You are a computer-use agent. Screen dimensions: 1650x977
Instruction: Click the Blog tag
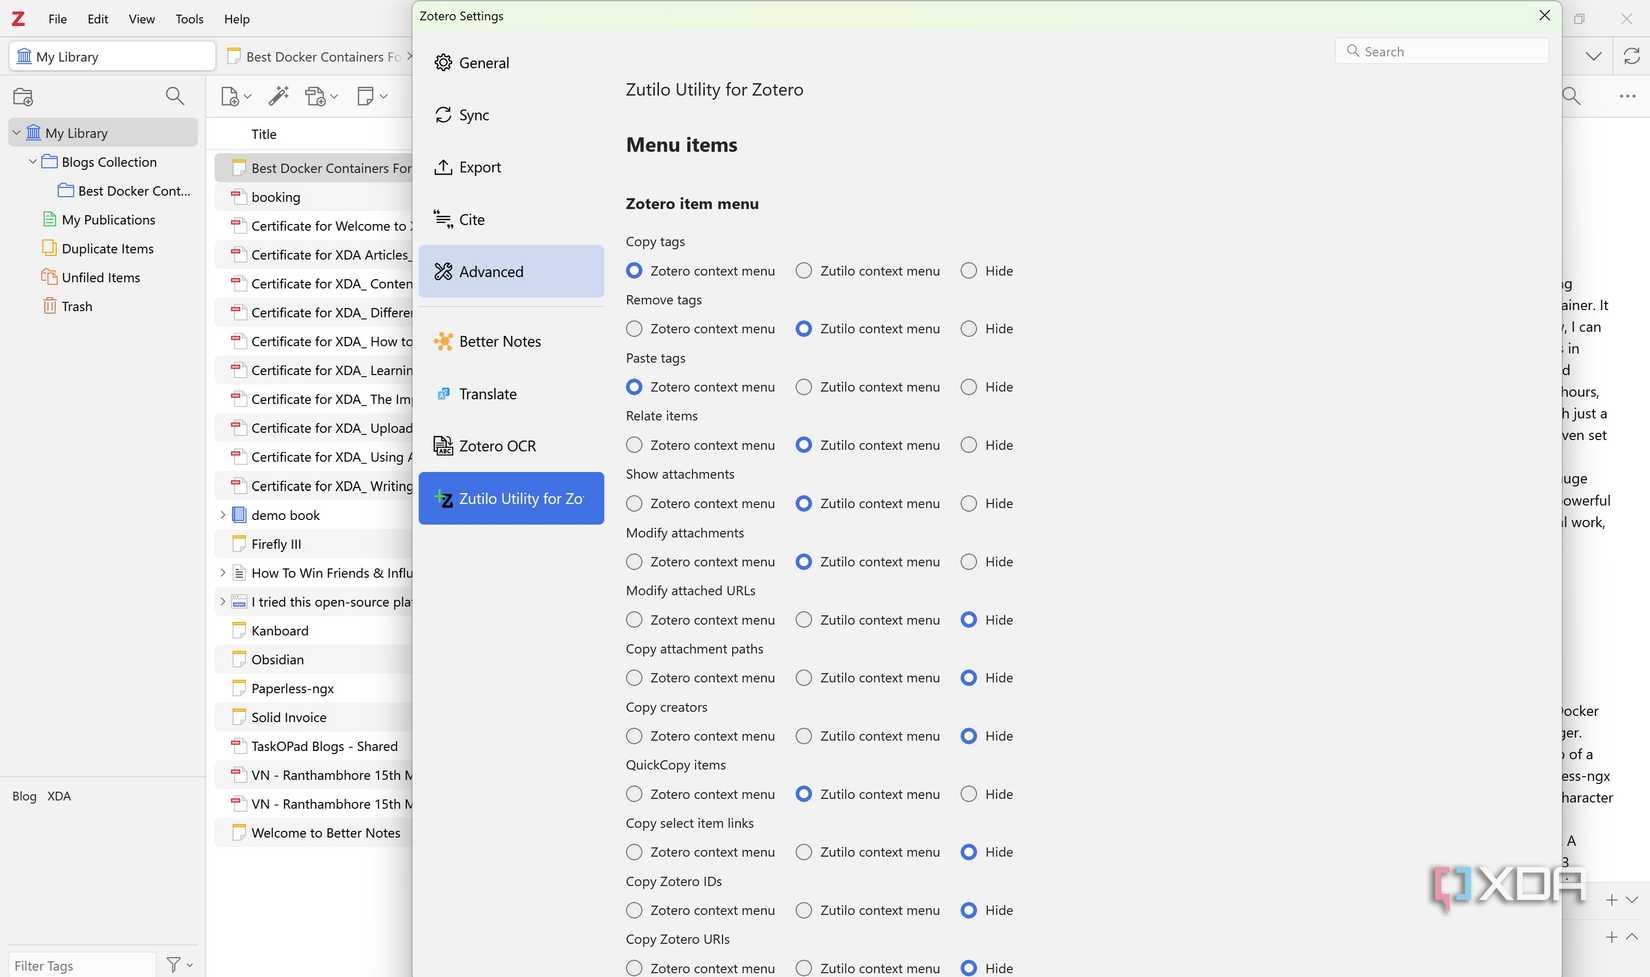[24, 796]
